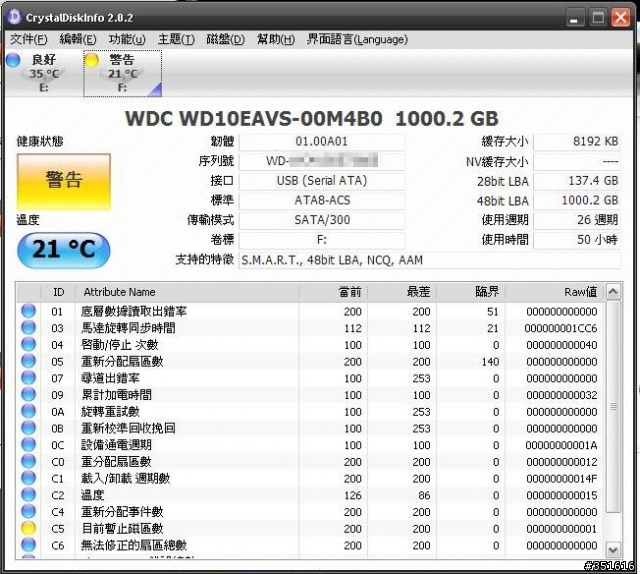Image resolution: width=640 pixels, height=574 pixels.
Task: Click status orb in row 04 啟動/停止次數
Action: point(29,344)
